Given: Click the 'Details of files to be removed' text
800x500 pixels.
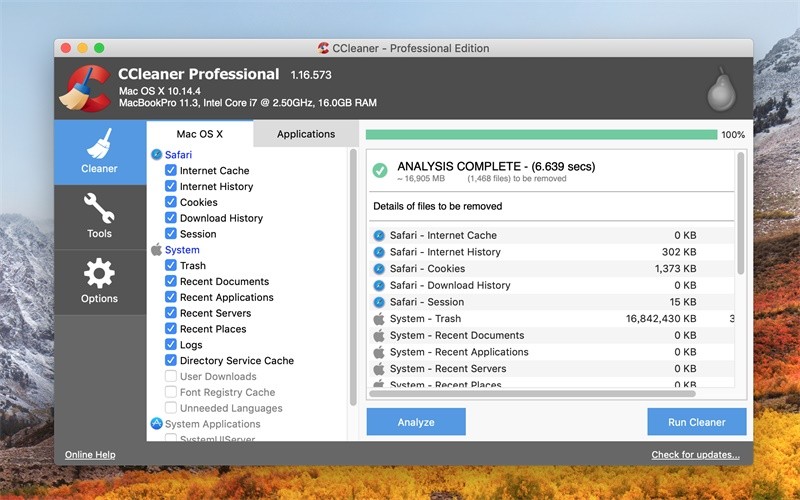Looking at the screenshot, I should click(438, 206).
